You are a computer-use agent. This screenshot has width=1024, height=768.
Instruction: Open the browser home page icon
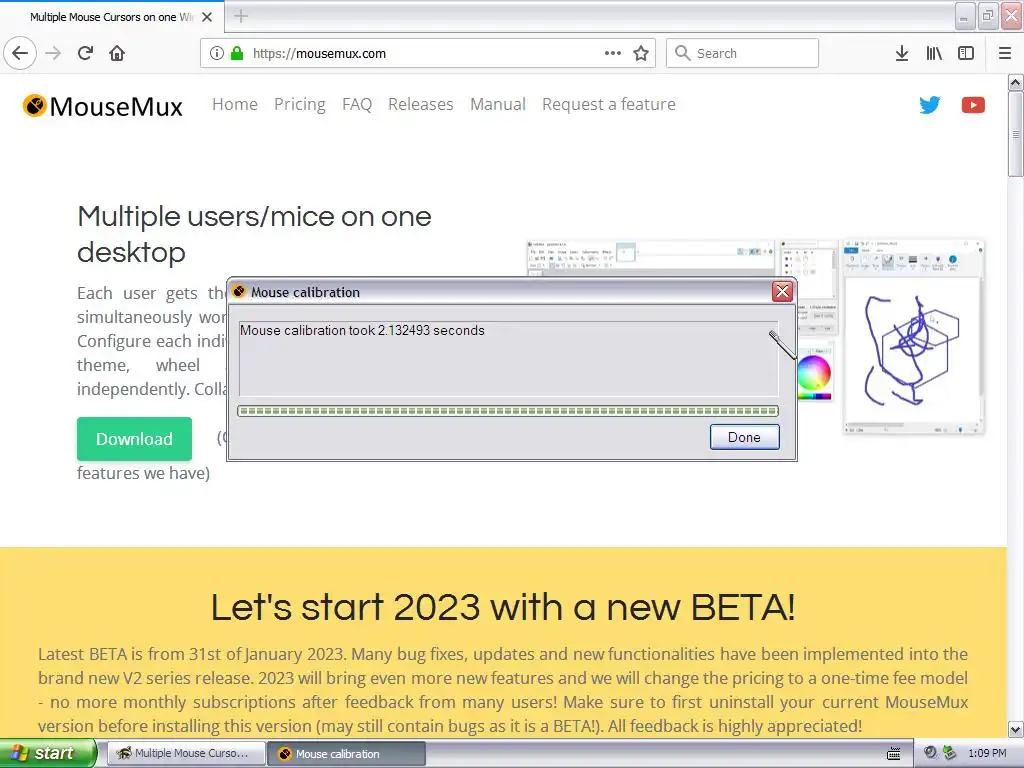click(x=117, y=53)
